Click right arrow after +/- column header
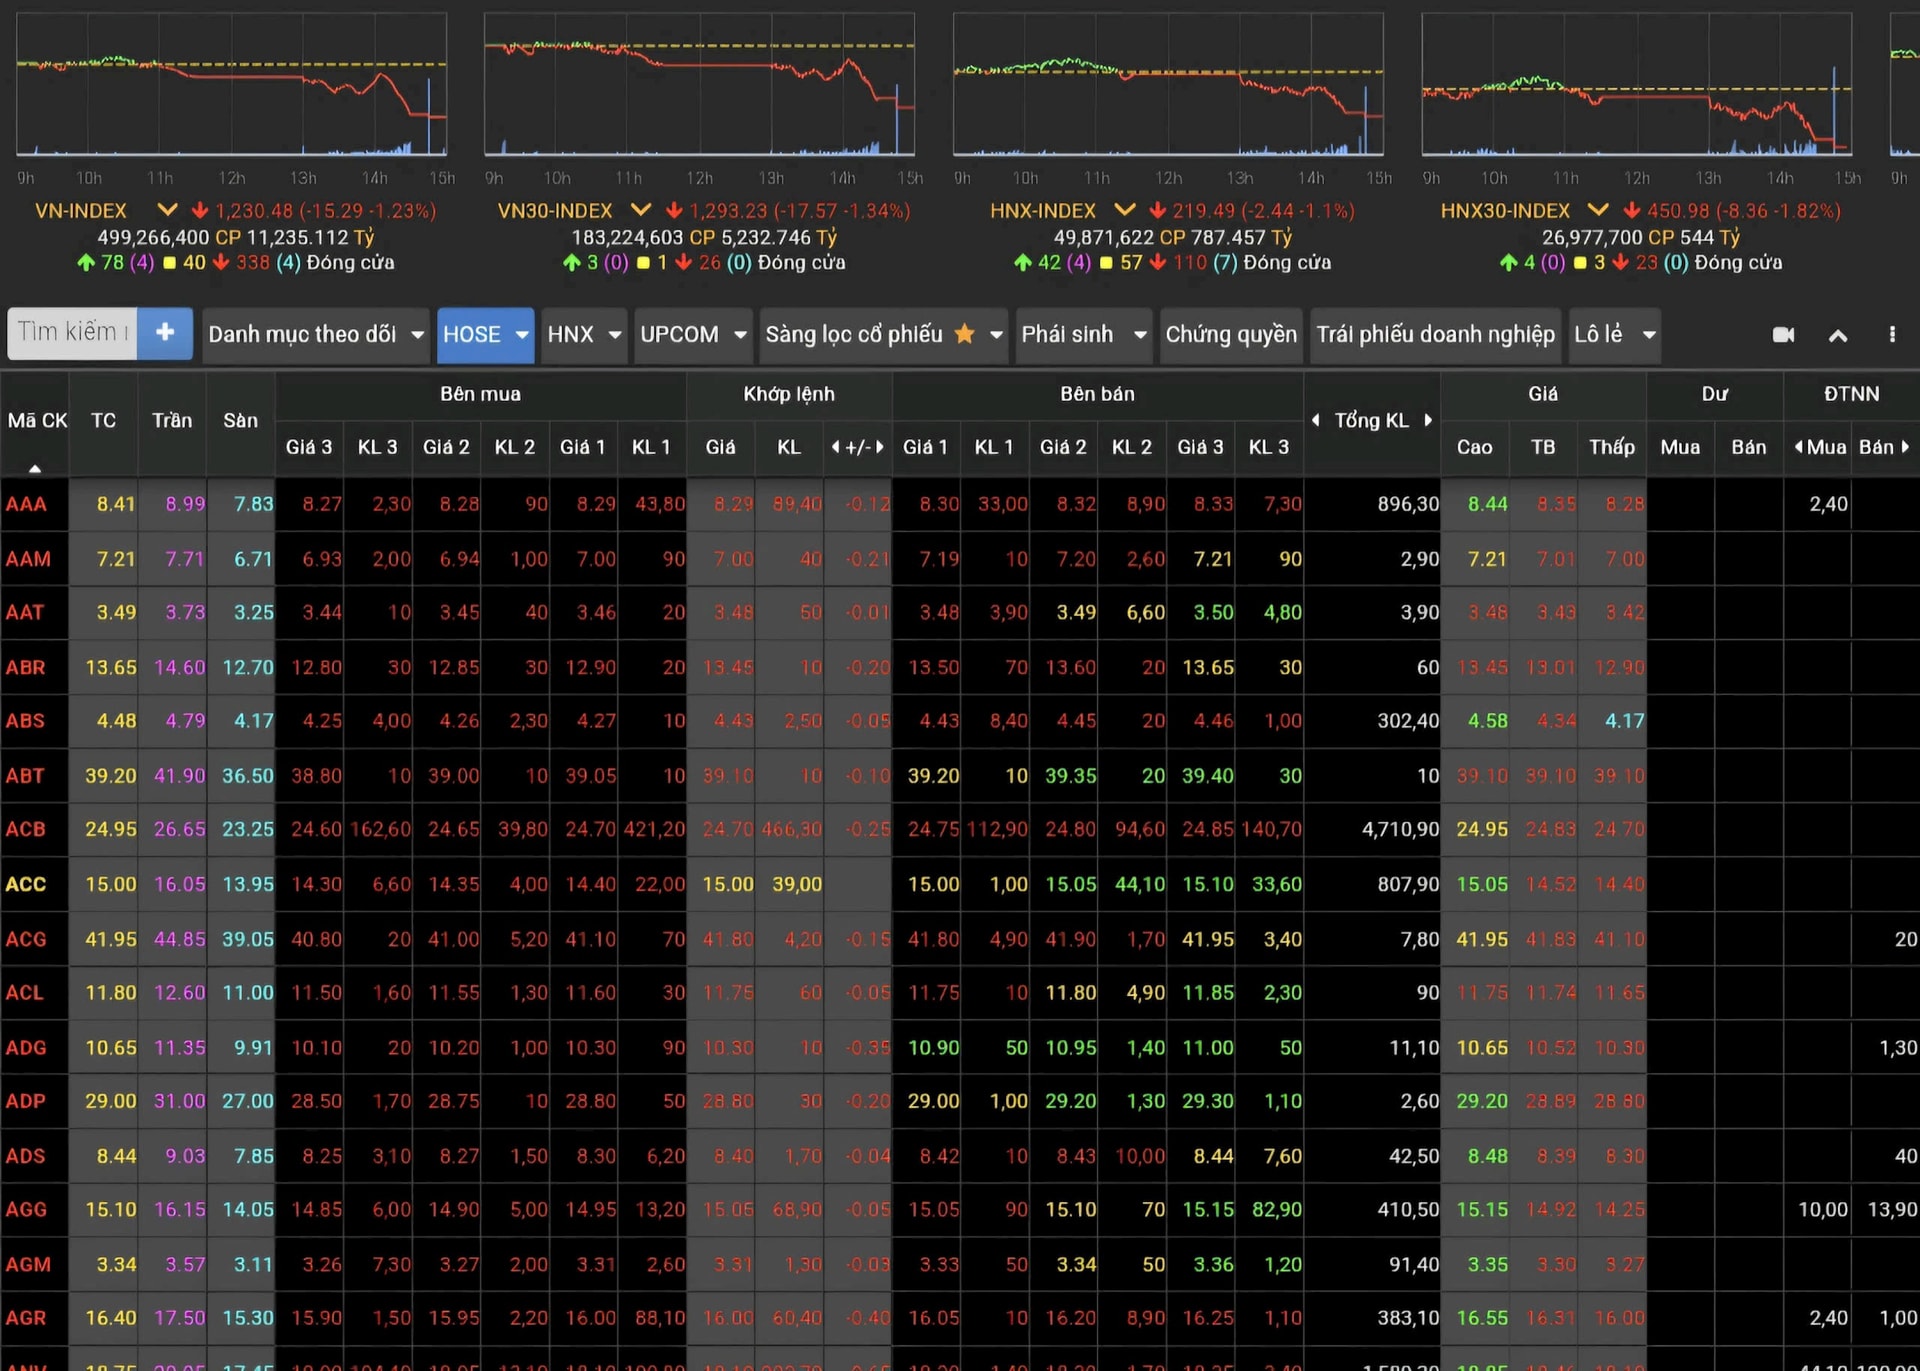Image resolution: width=1920 pixels, height=1371 pixels. (880, 447)
